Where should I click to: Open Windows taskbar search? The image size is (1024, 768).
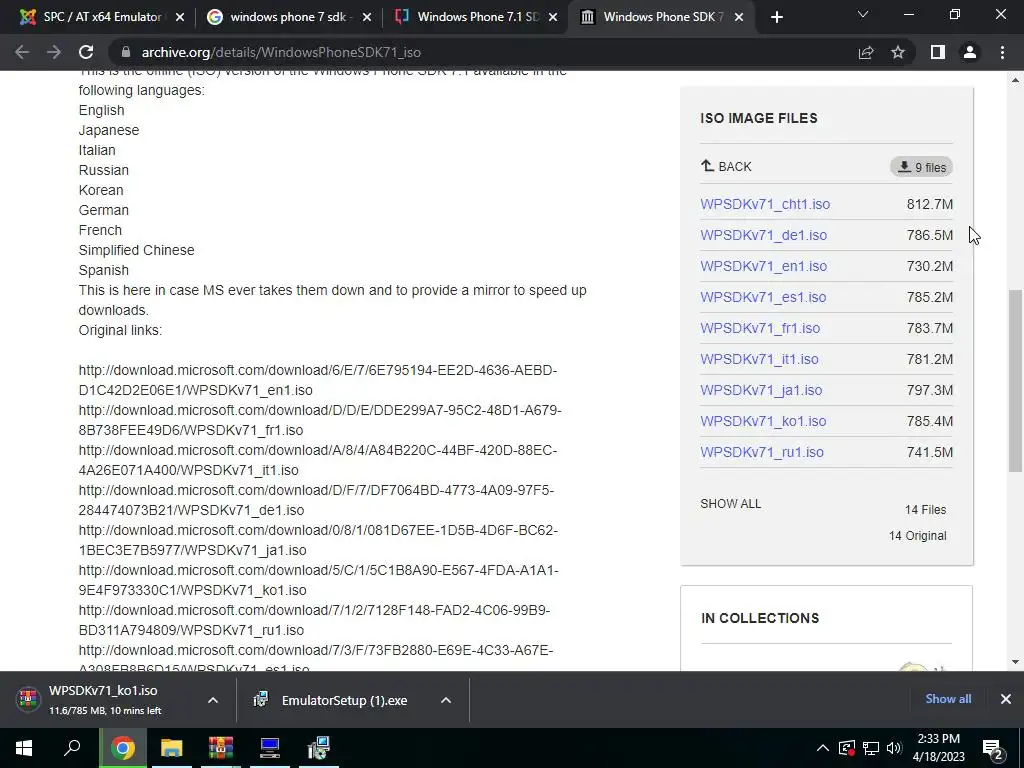[72, 748]
